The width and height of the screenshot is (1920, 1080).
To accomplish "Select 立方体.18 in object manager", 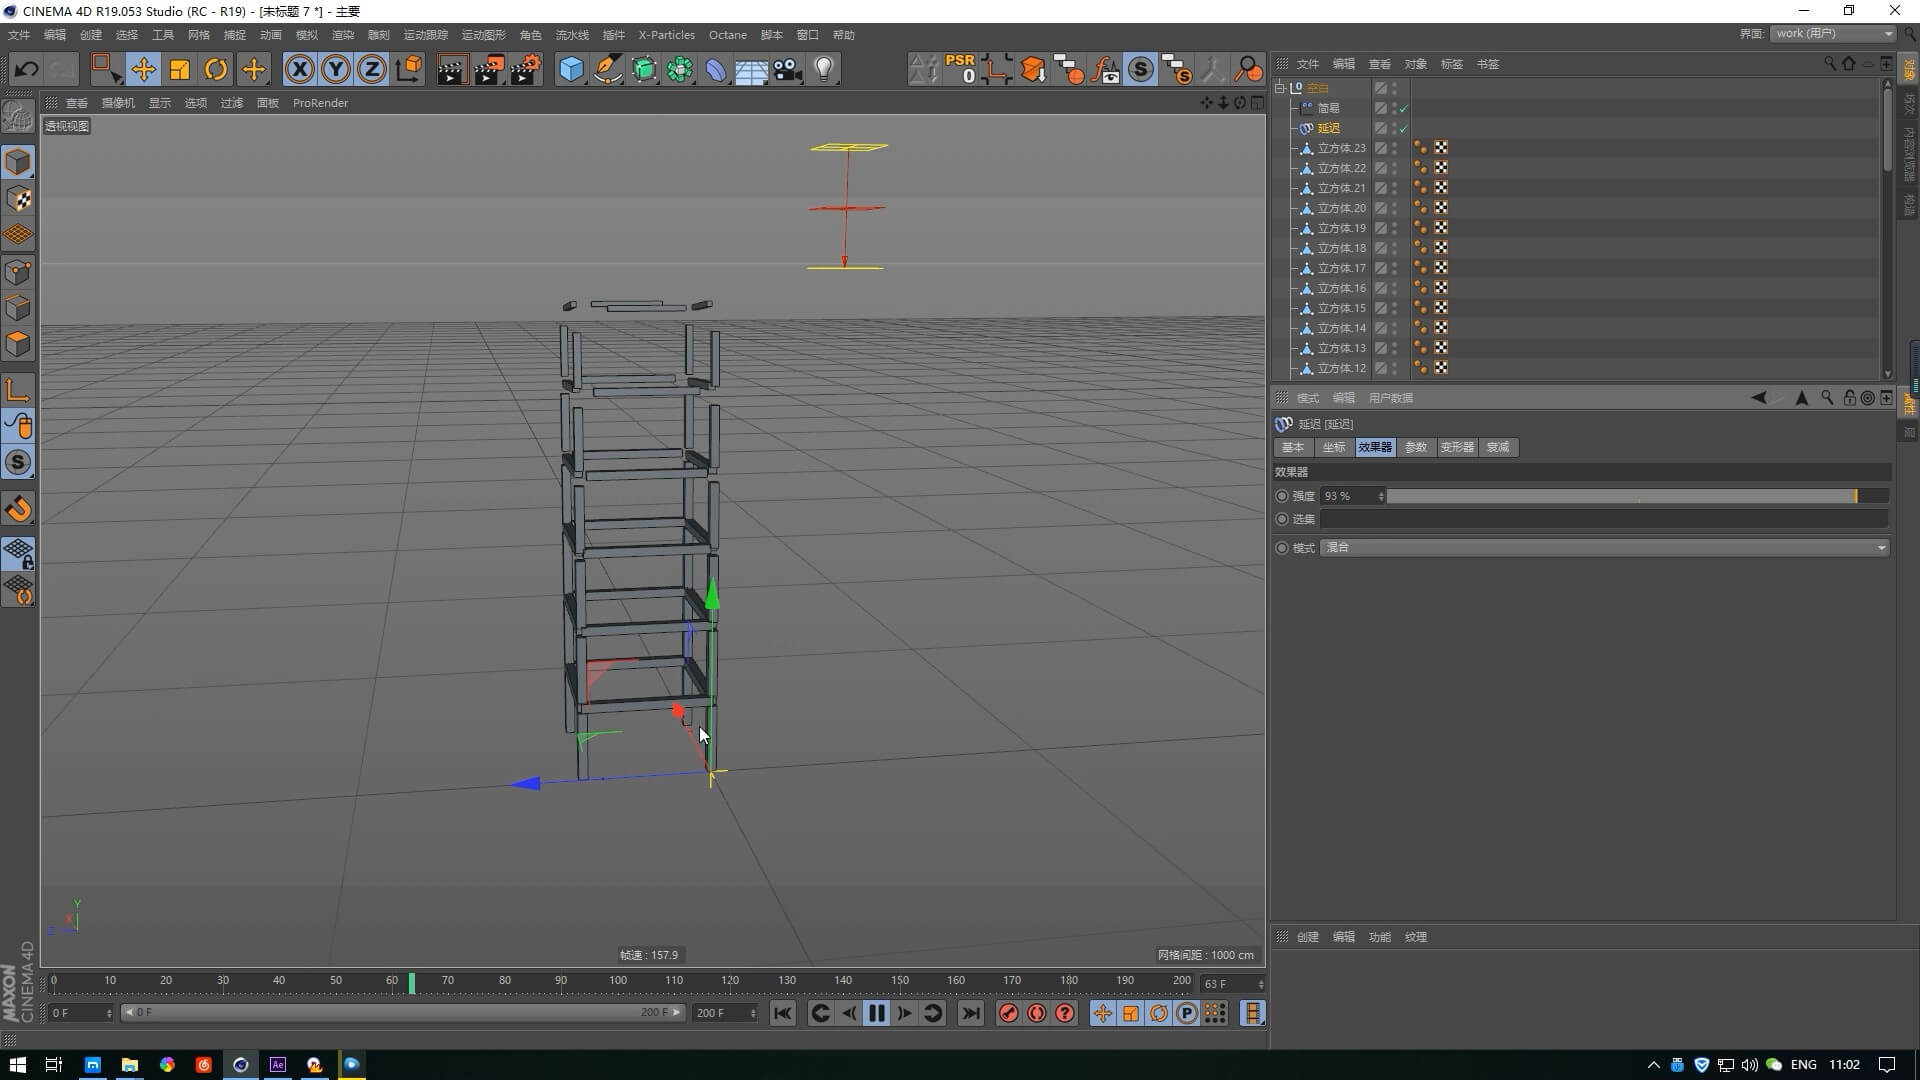I will click(x=1340, y=248).
